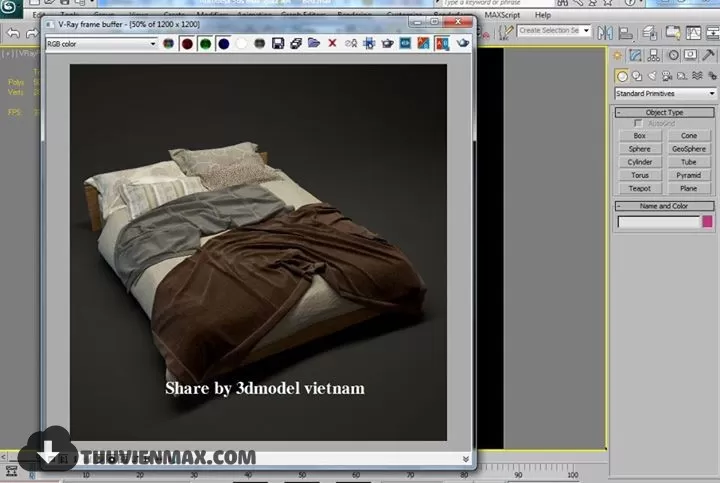
Task: Toggle the A/B compare red icon
Action: (442, 44)
